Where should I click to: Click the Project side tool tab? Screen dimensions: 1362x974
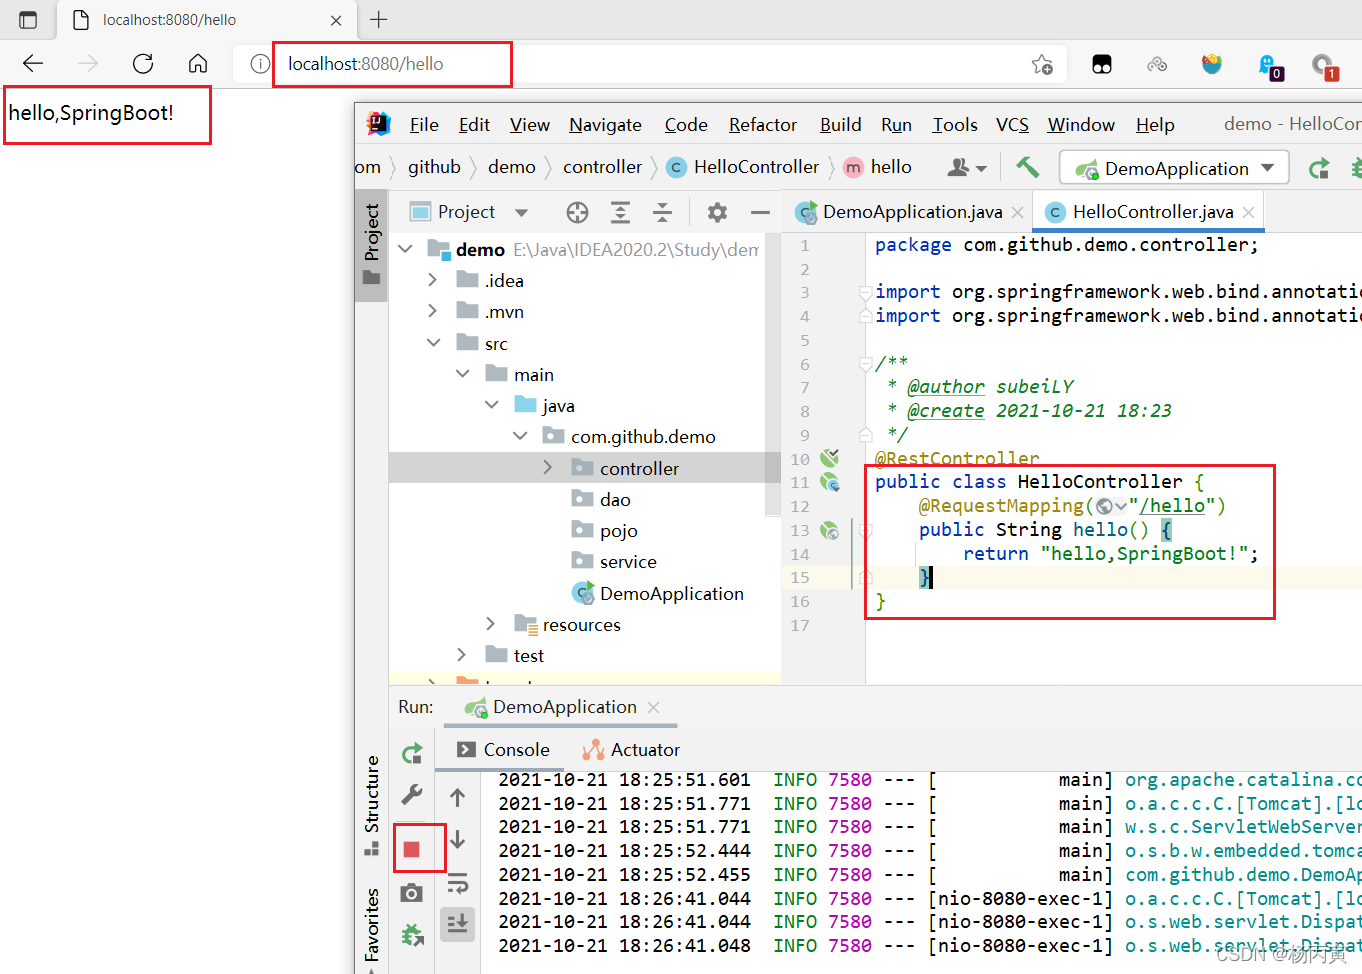(371, 244)
